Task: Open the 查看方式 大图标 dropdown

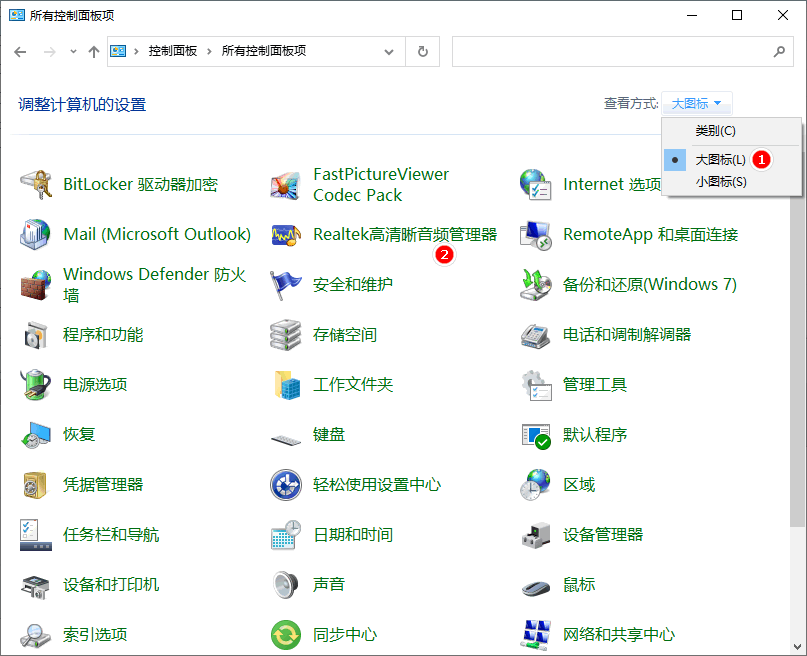Action: [x=696, y=103]
